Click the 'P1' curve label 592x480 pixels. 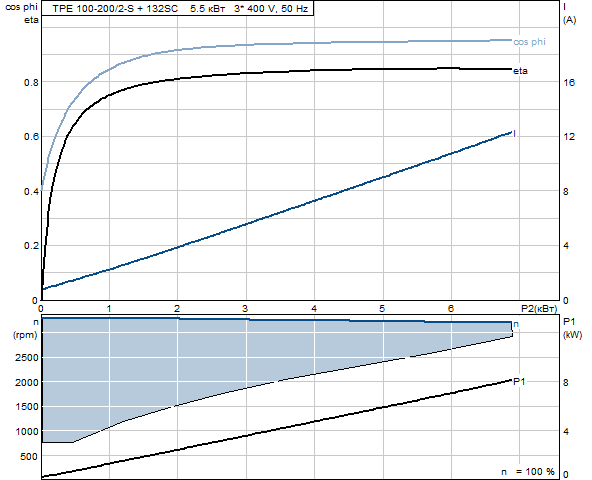[x=519, y=382]
